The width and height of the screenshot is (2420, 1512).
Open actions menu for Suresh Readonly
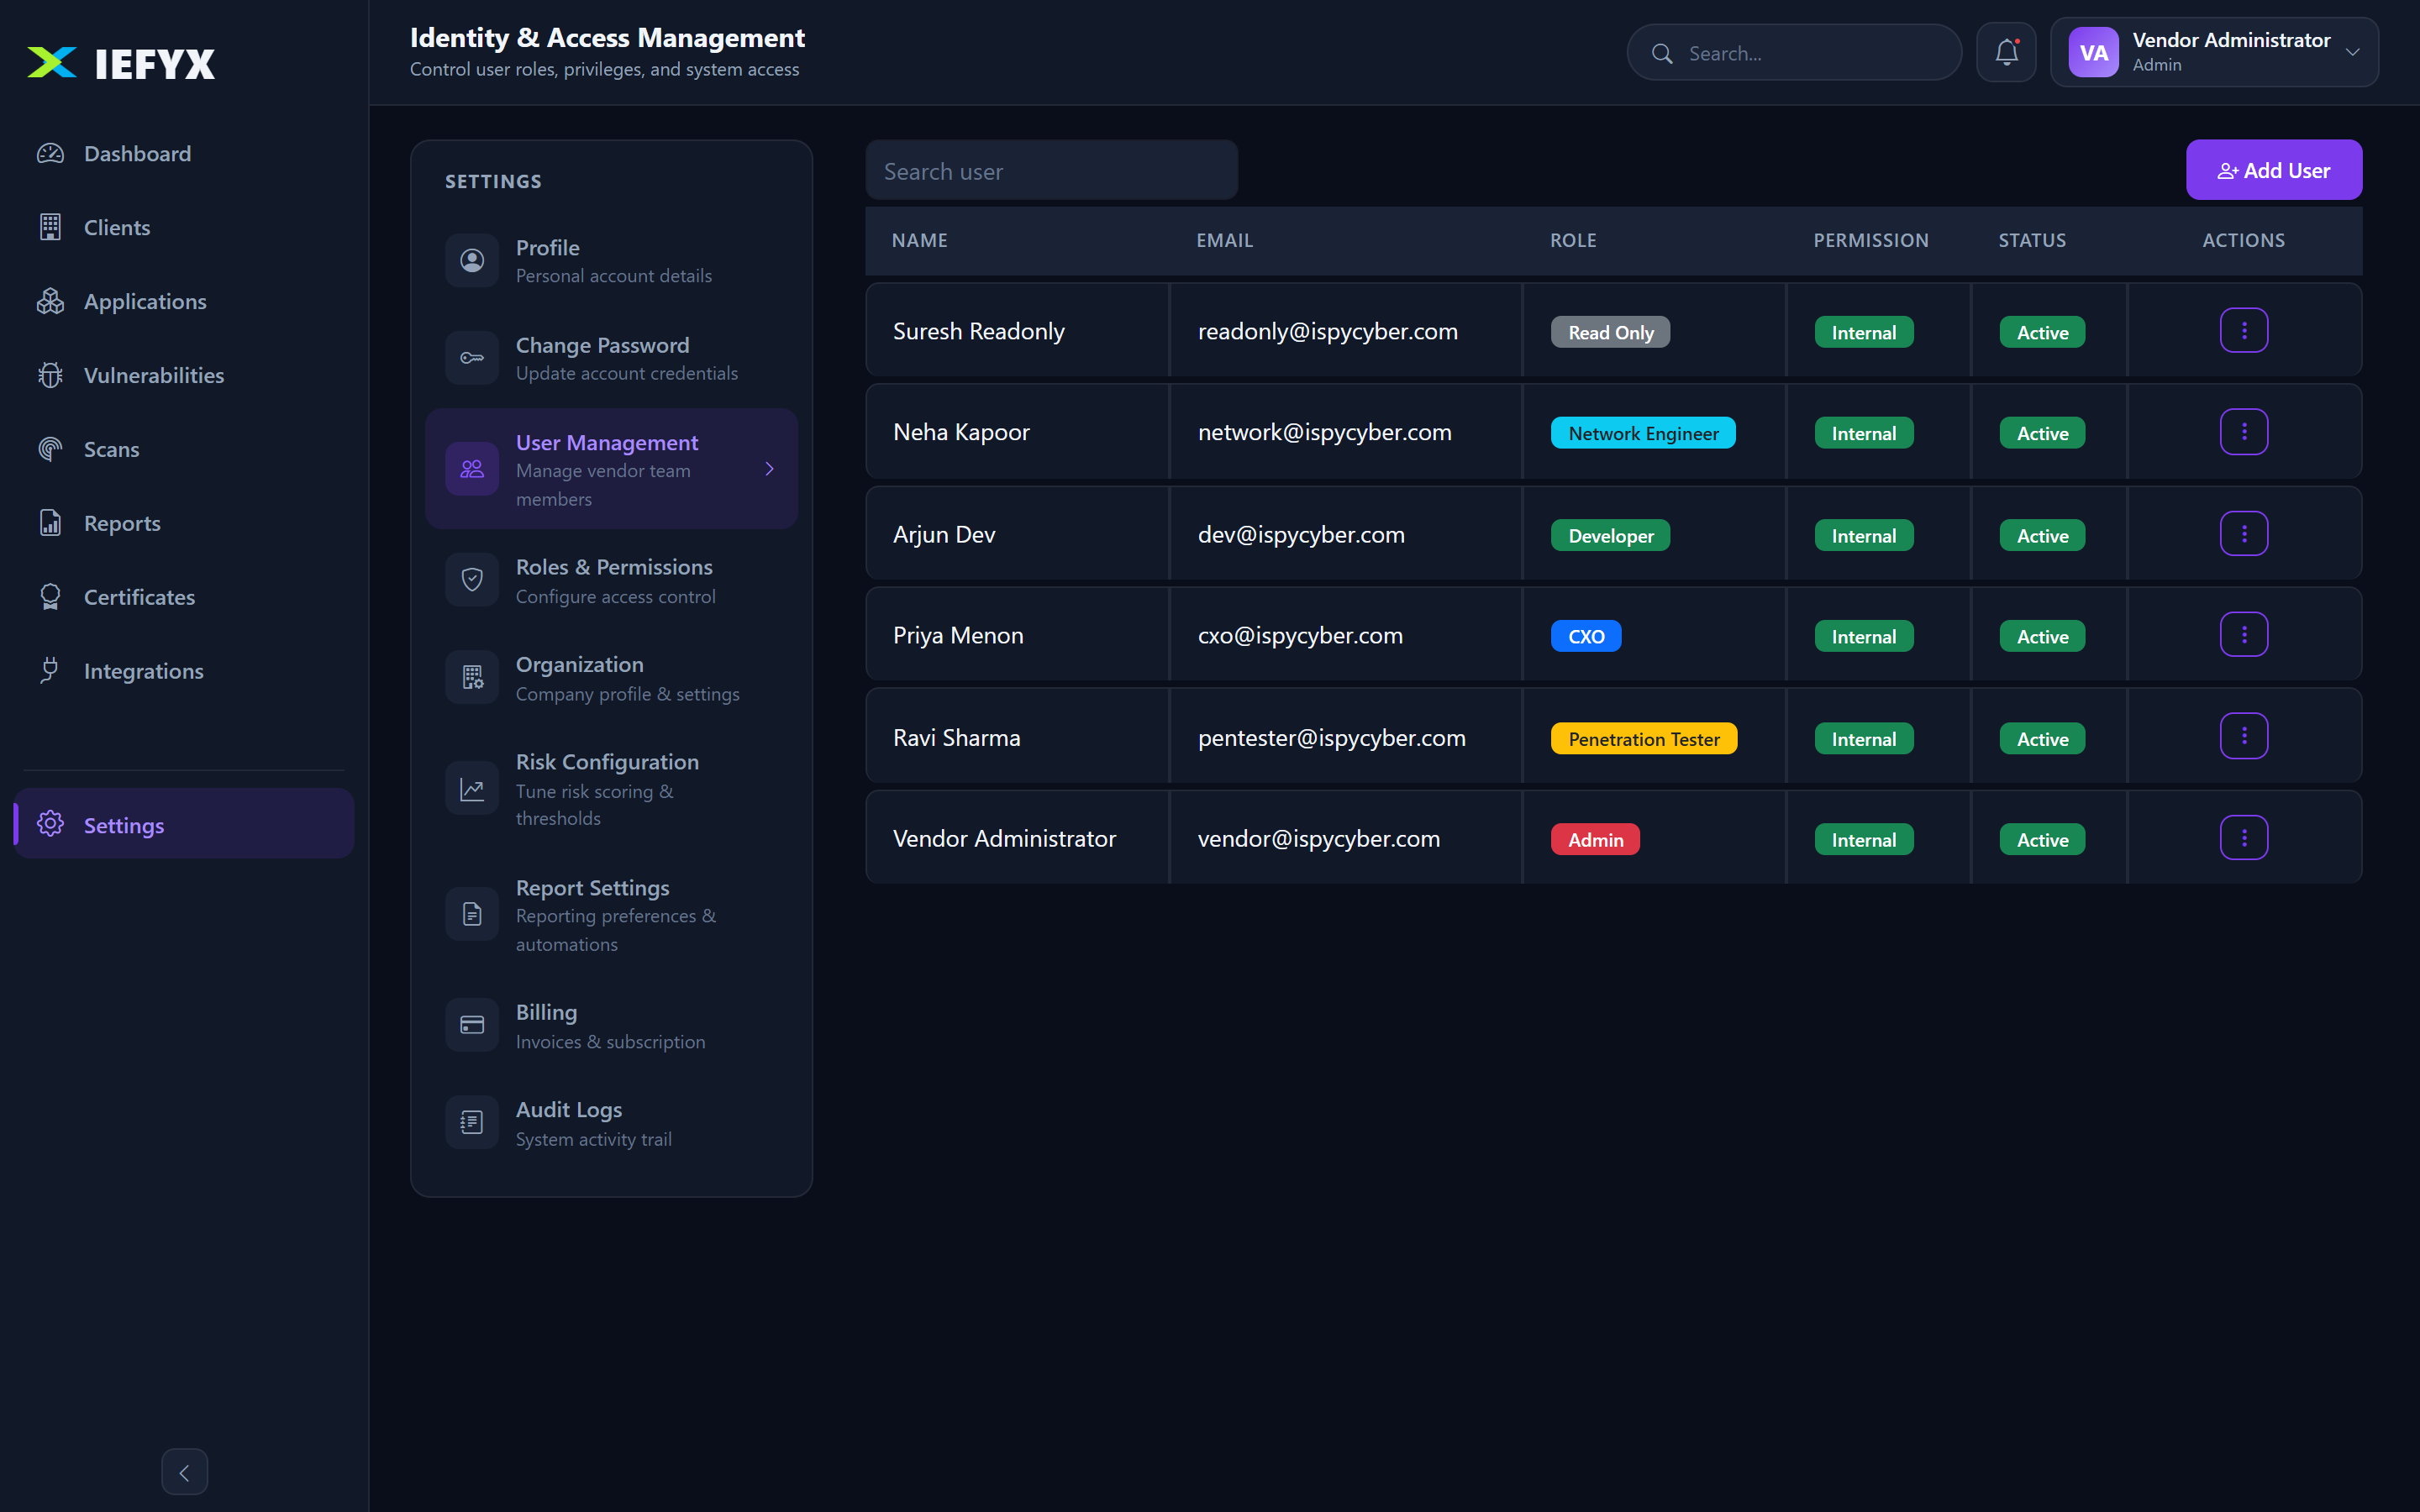pos(2244,331)
